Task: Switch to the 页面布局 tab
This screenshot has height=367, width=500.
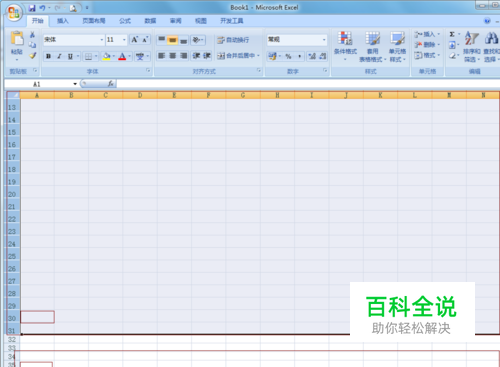Action: coord(94,21)
